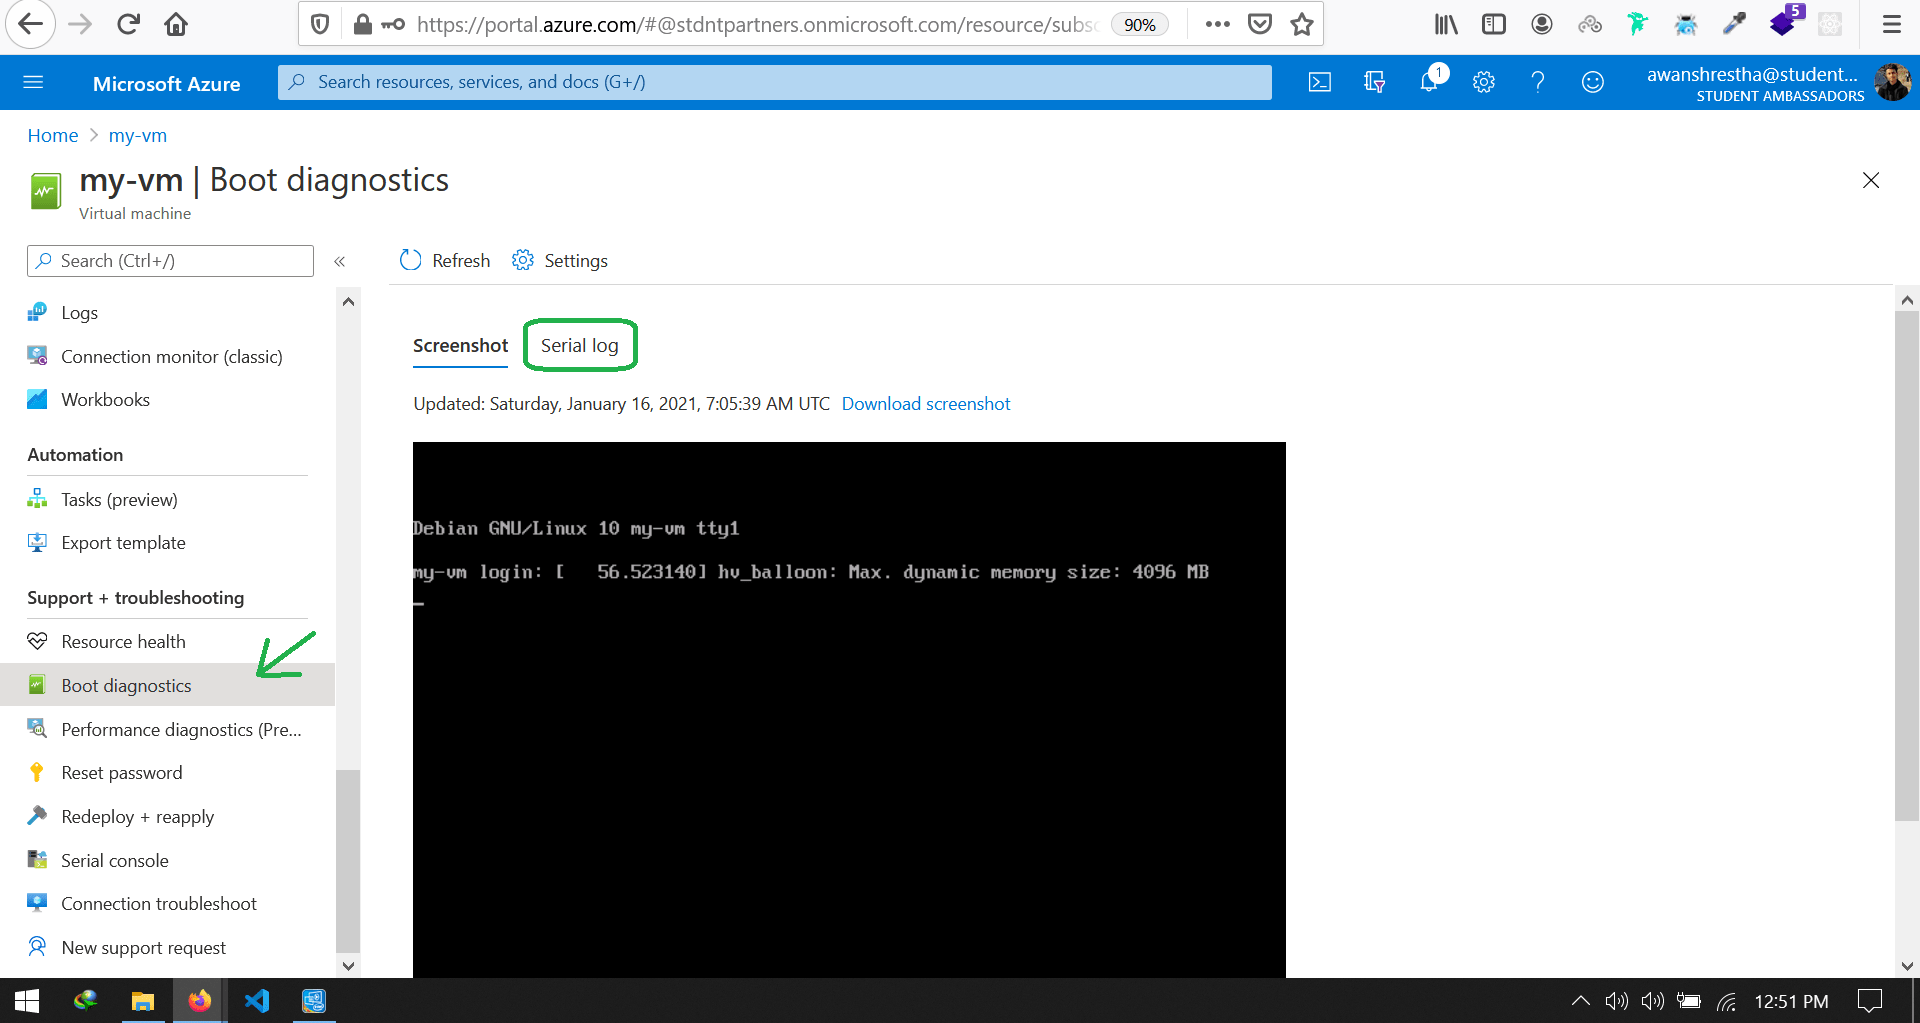The width and height of the screenshot is (1920, 1023).
Task: Open the my-vm breadcrumb link
Action: click(138, 136)
